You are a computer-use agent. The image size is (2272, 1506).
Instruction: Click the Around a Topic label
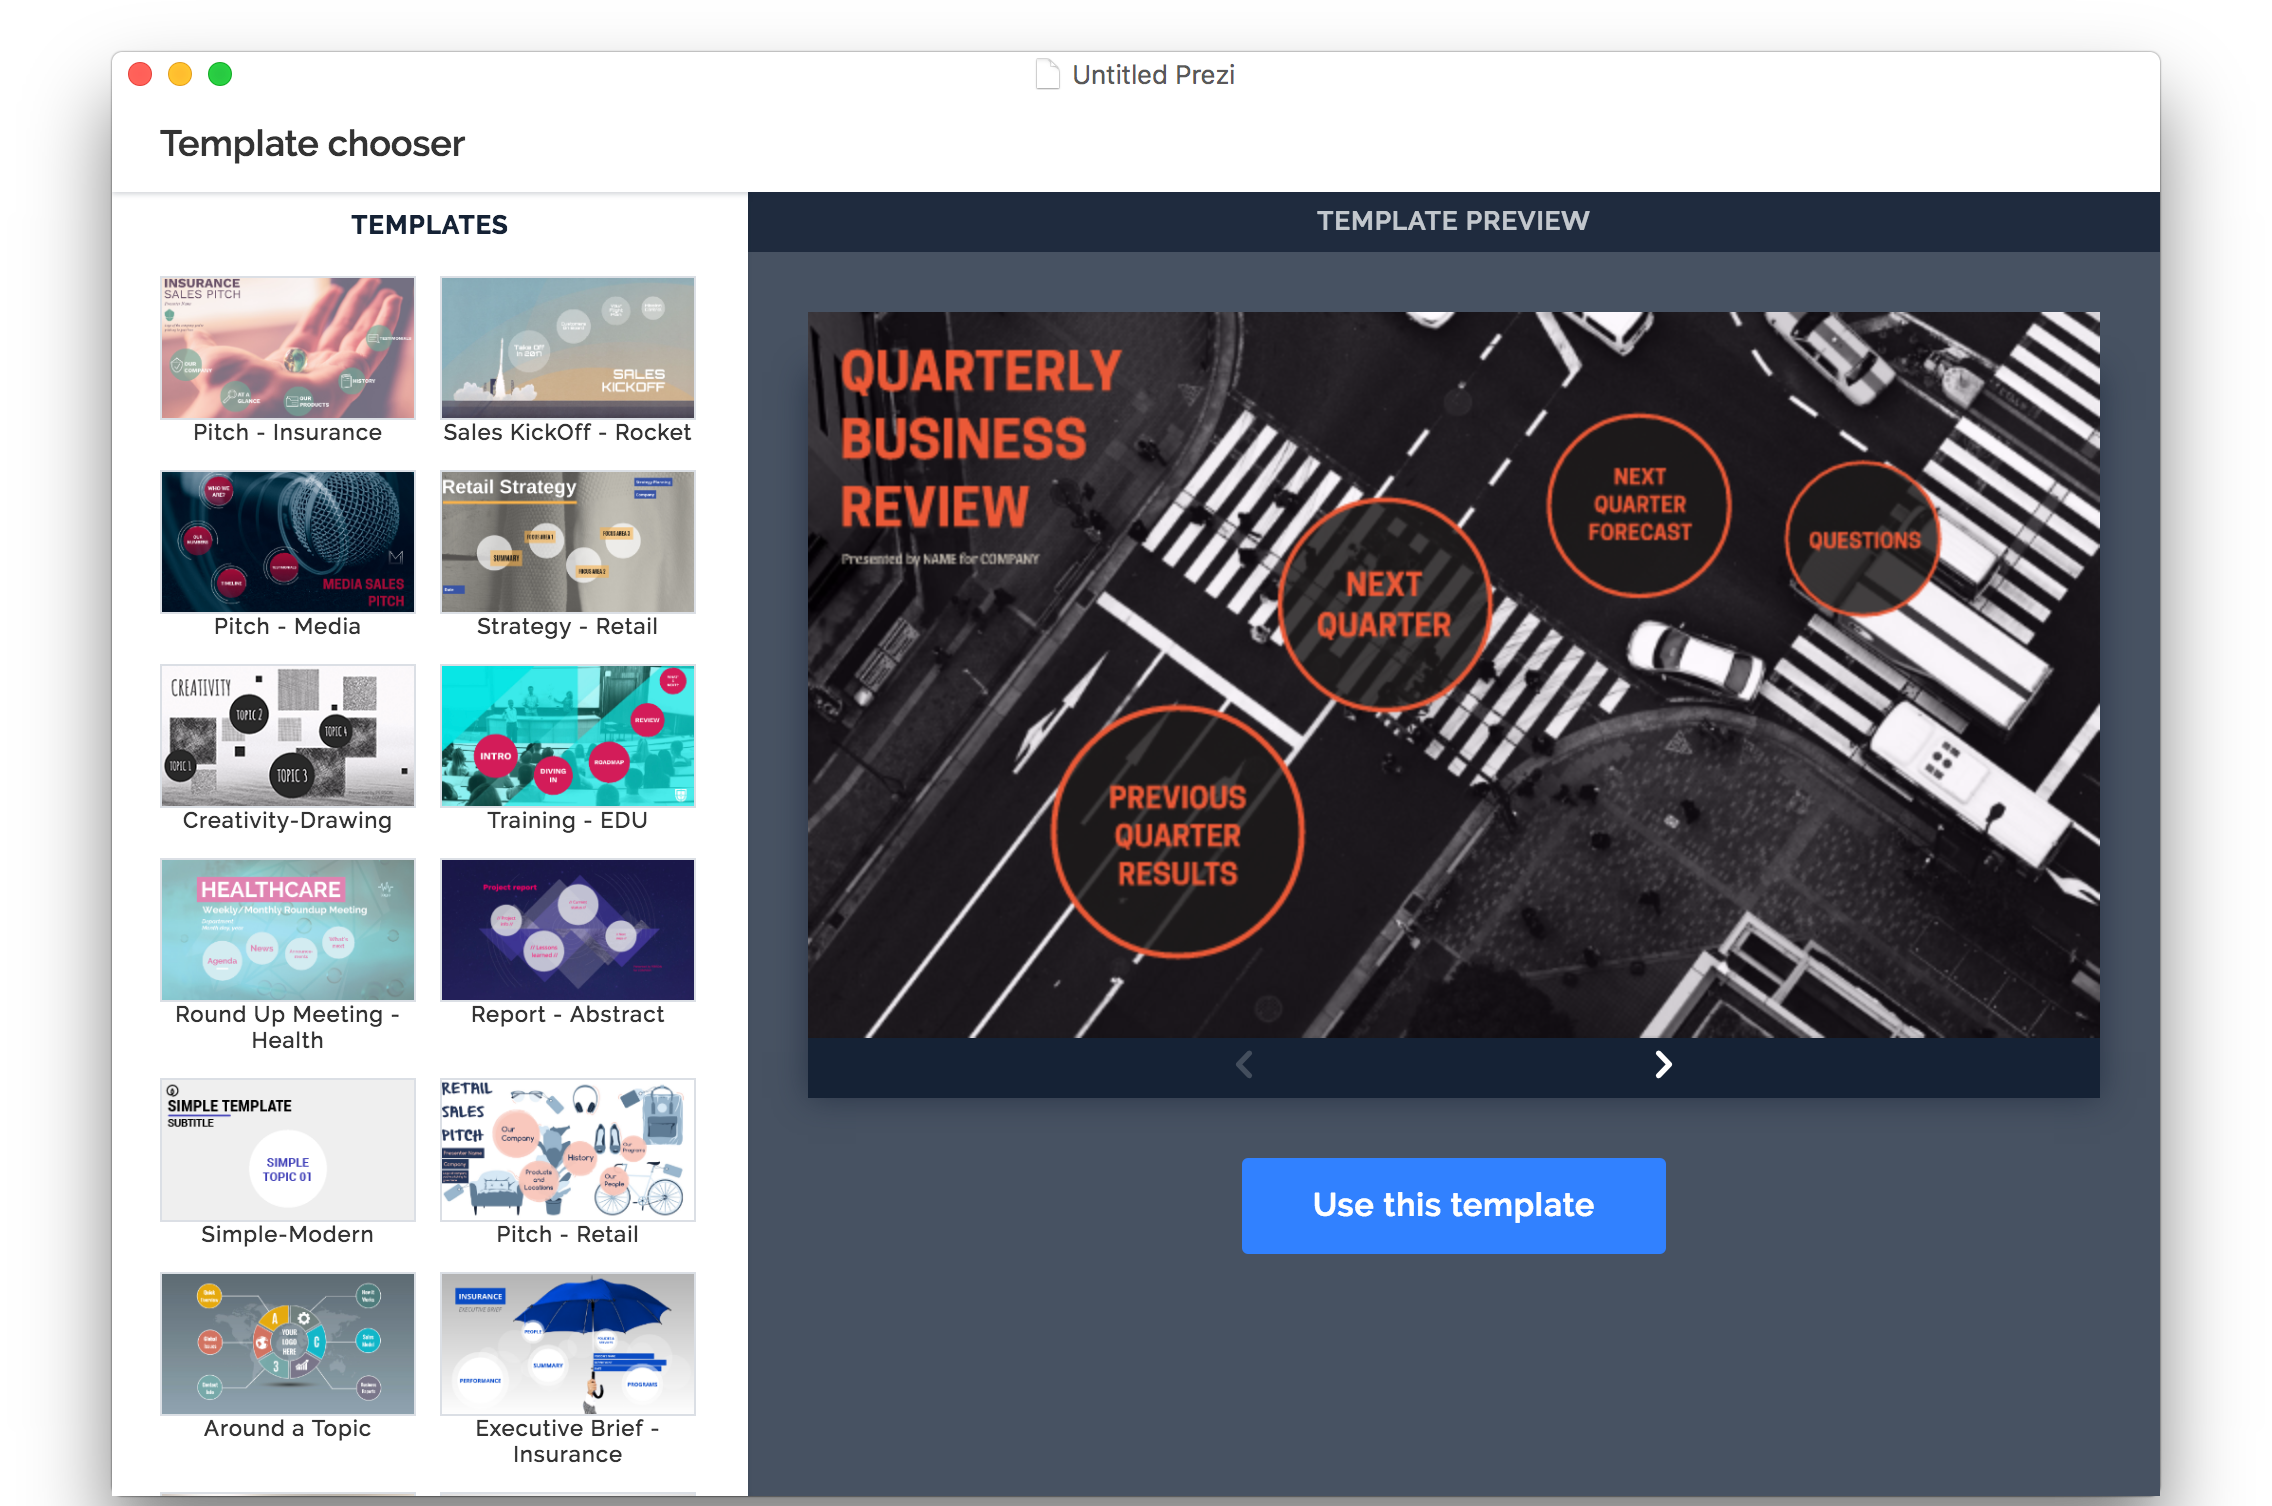point(288,1428)
